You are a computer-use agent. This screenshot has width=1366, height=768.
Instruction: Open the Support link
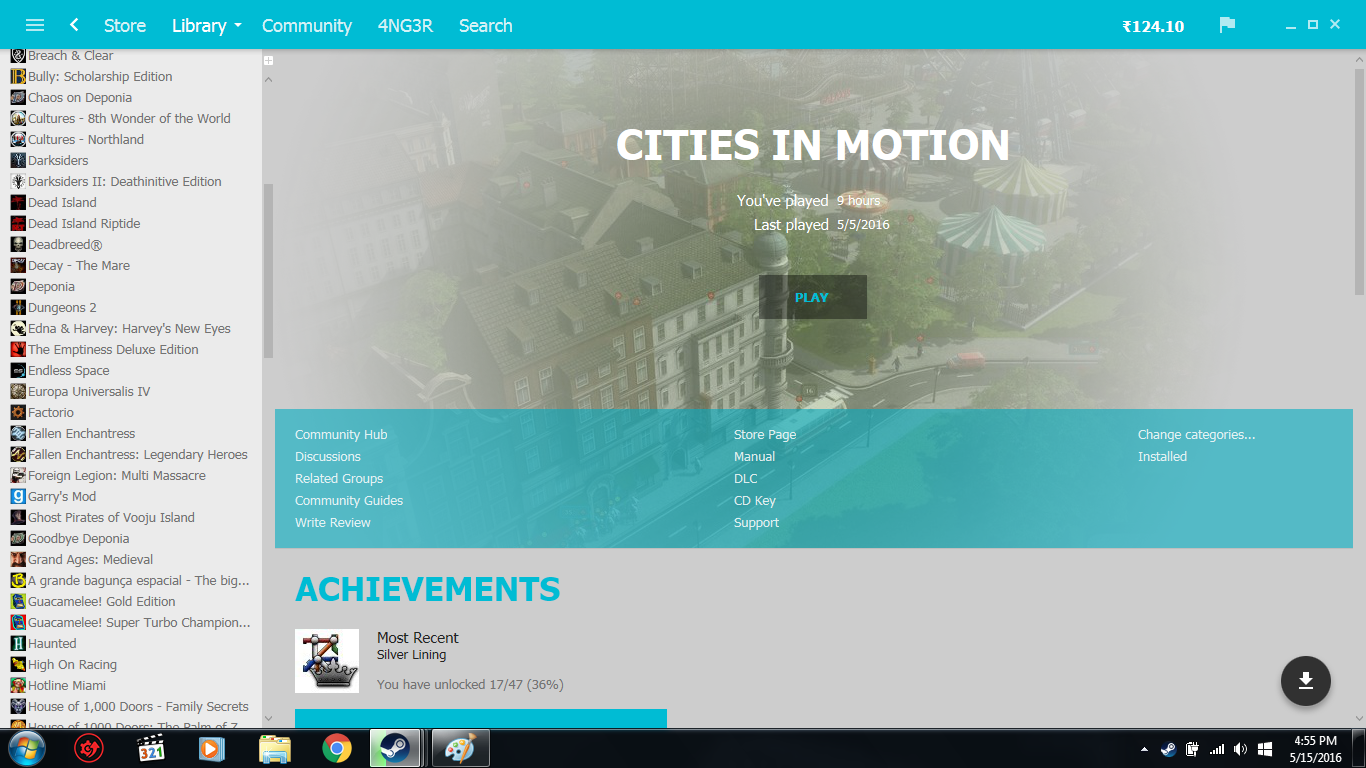point(756,522)
